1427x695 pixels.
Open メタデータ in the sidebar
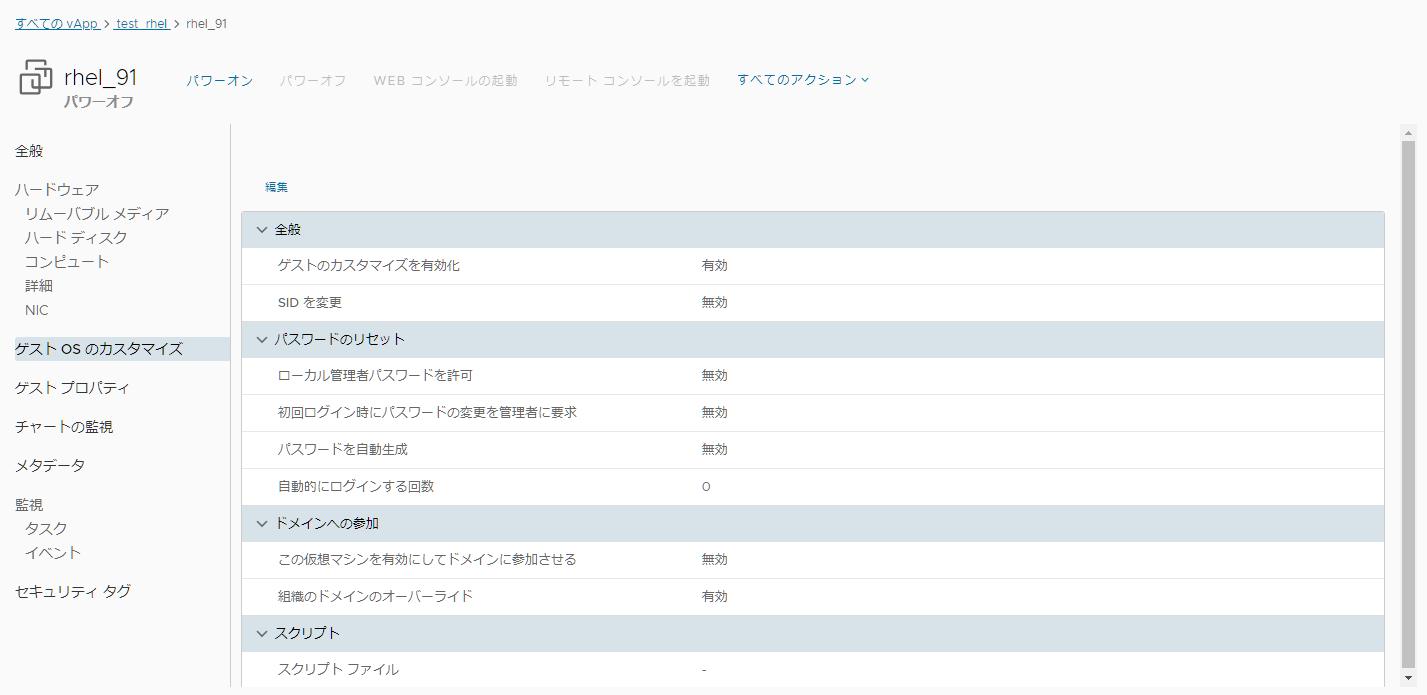[50, 465]
